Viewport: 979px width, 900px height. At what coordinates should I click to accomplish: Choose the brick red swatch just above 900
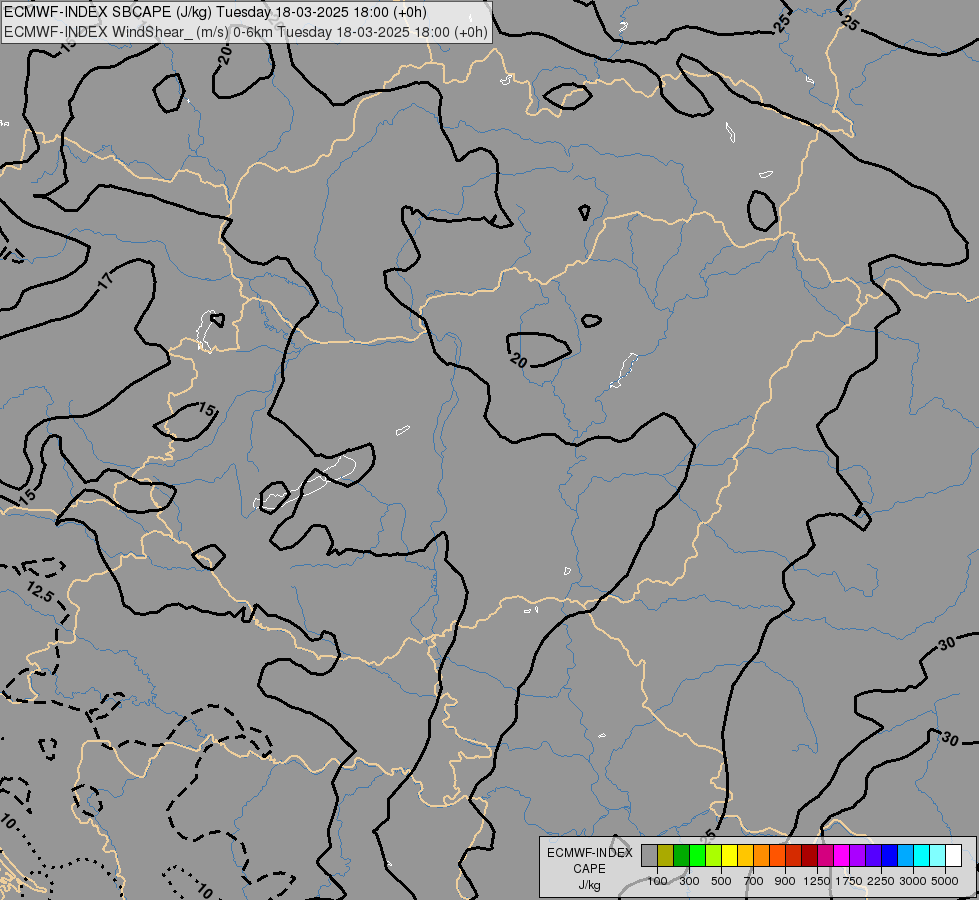(794, 856)
